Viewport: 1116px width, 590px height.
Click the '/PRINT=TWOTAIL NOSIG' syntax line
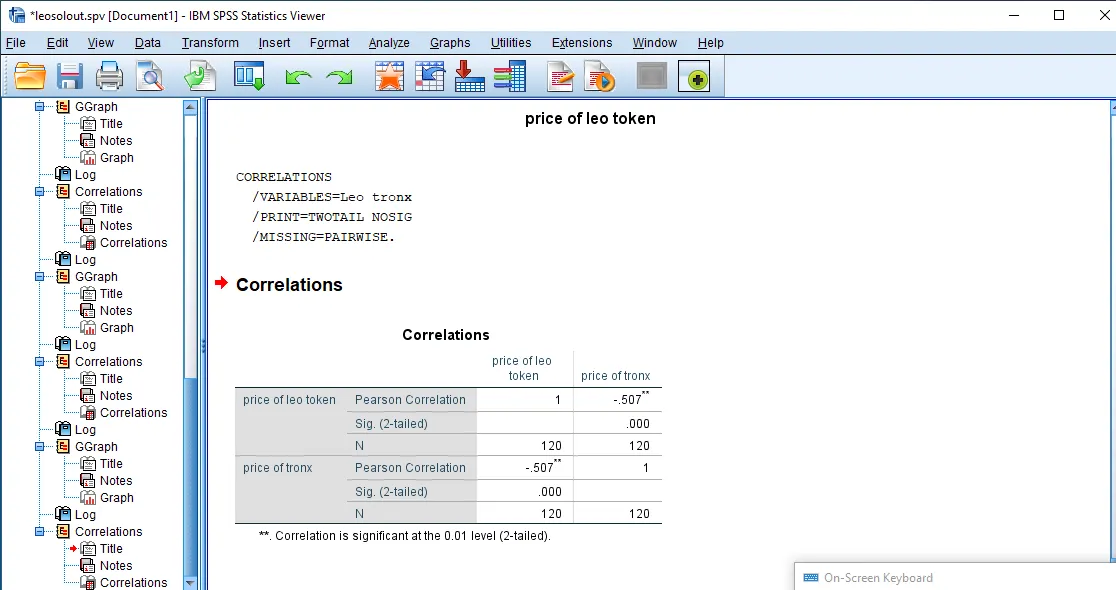(332, 217)
